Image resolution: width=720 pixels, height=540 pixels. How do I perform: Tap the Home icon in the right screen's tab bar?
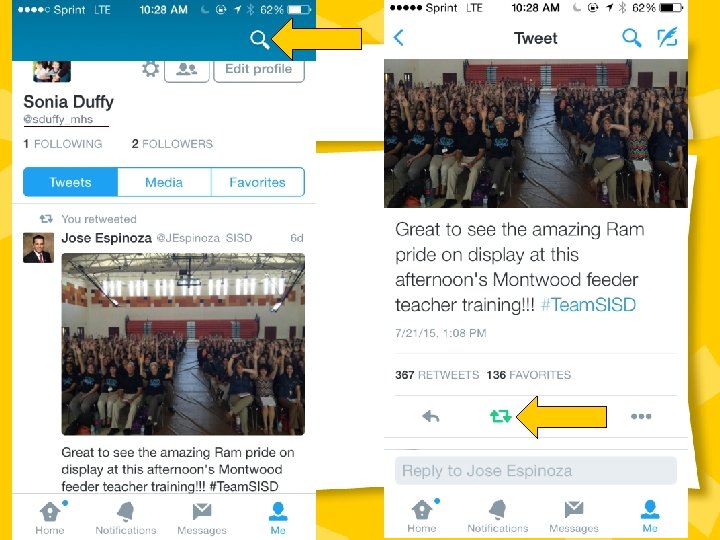click(x=422, y=516)
